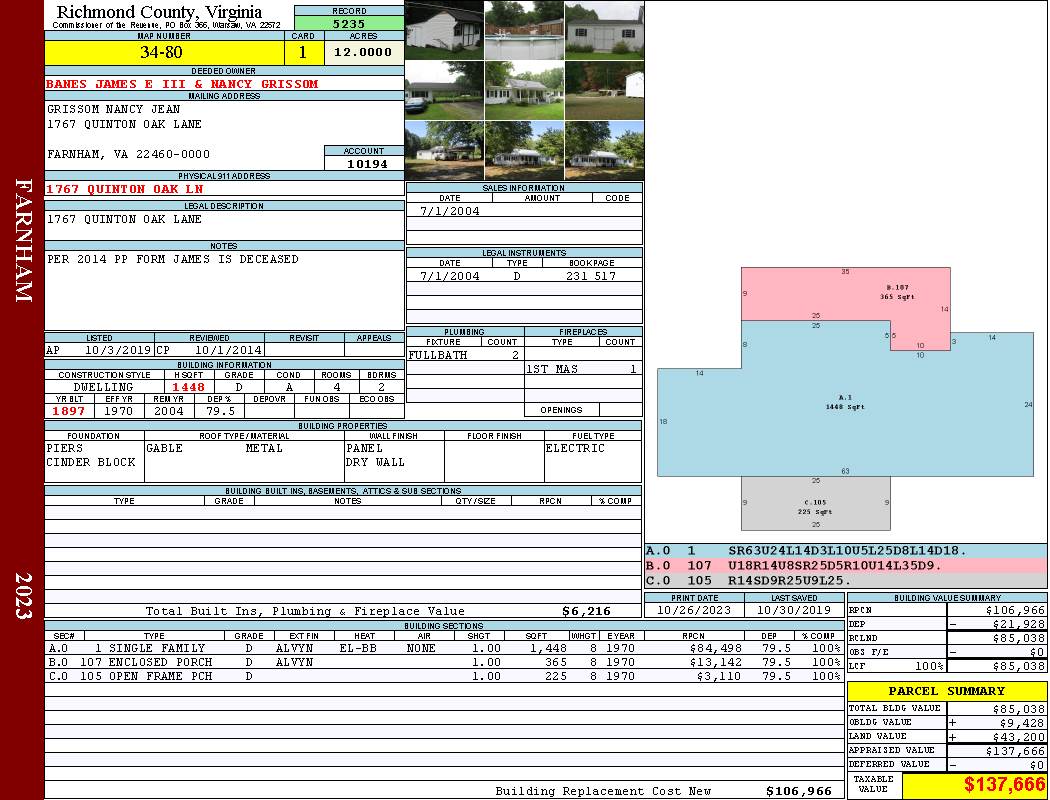
Task: Open the photo with parked blue car
Action: 445,90
